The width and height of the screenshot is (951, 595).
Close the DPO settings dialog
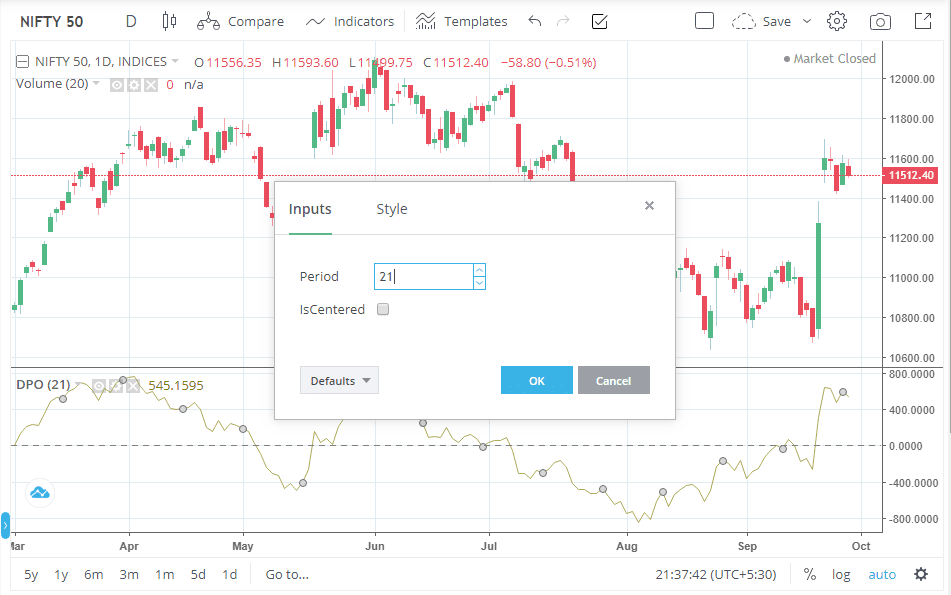click(649, 206)
